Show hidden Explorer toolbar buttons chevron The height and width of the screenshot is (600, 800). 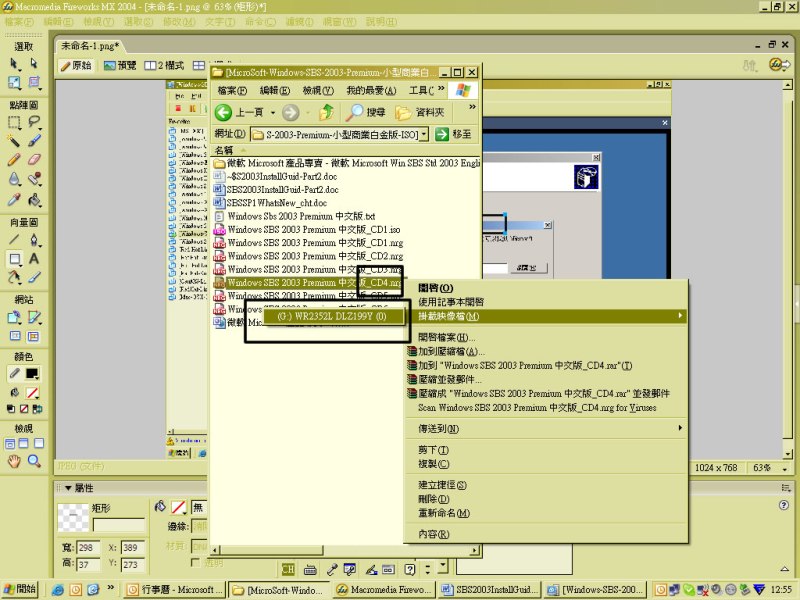[x=472, y=107]
